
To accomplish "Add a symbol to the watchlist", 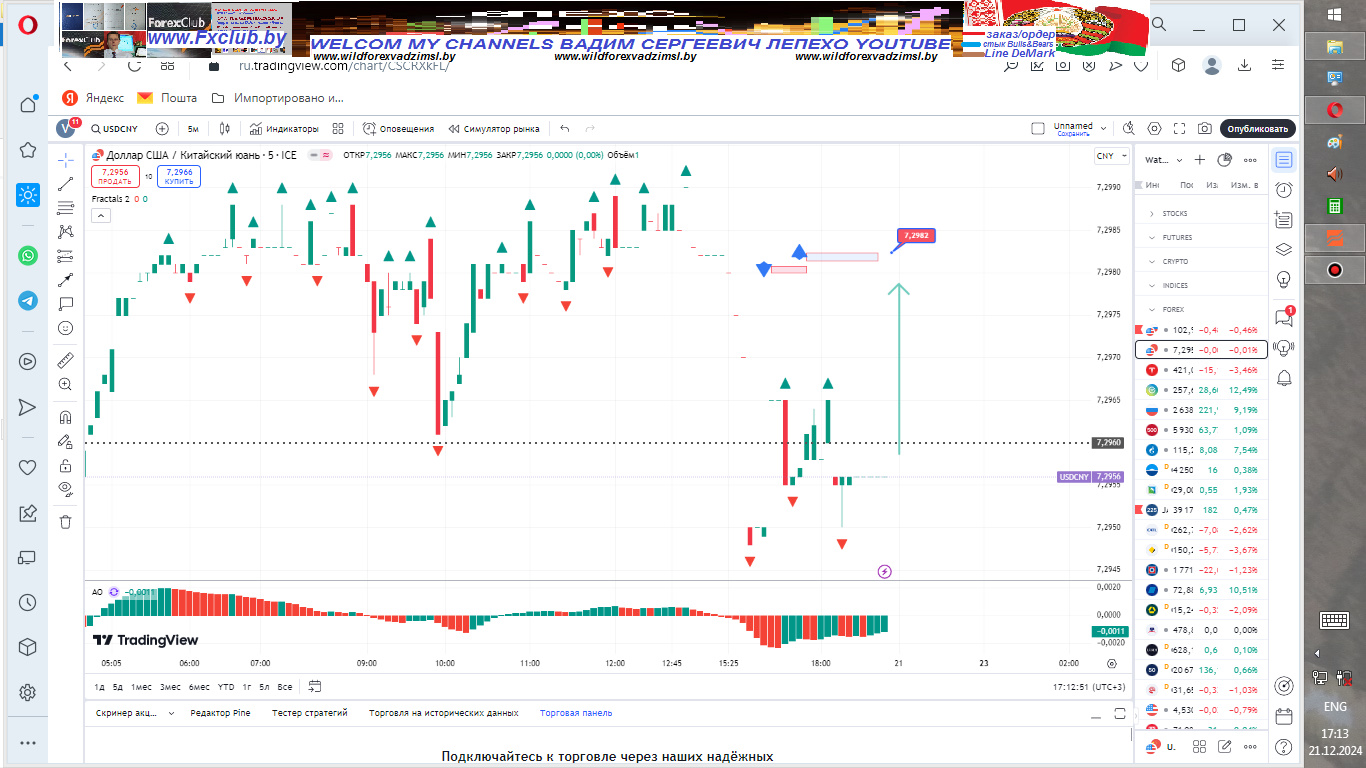I will tap(1200, 160).
